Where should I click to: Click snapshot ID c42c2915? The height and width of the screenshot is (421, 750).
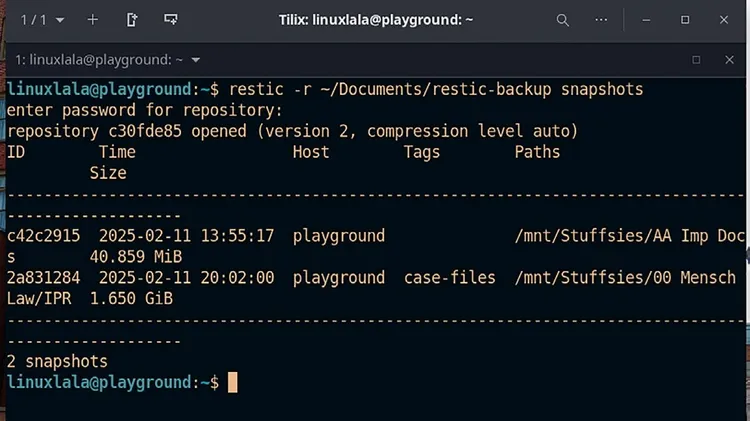tap(44, 236)
